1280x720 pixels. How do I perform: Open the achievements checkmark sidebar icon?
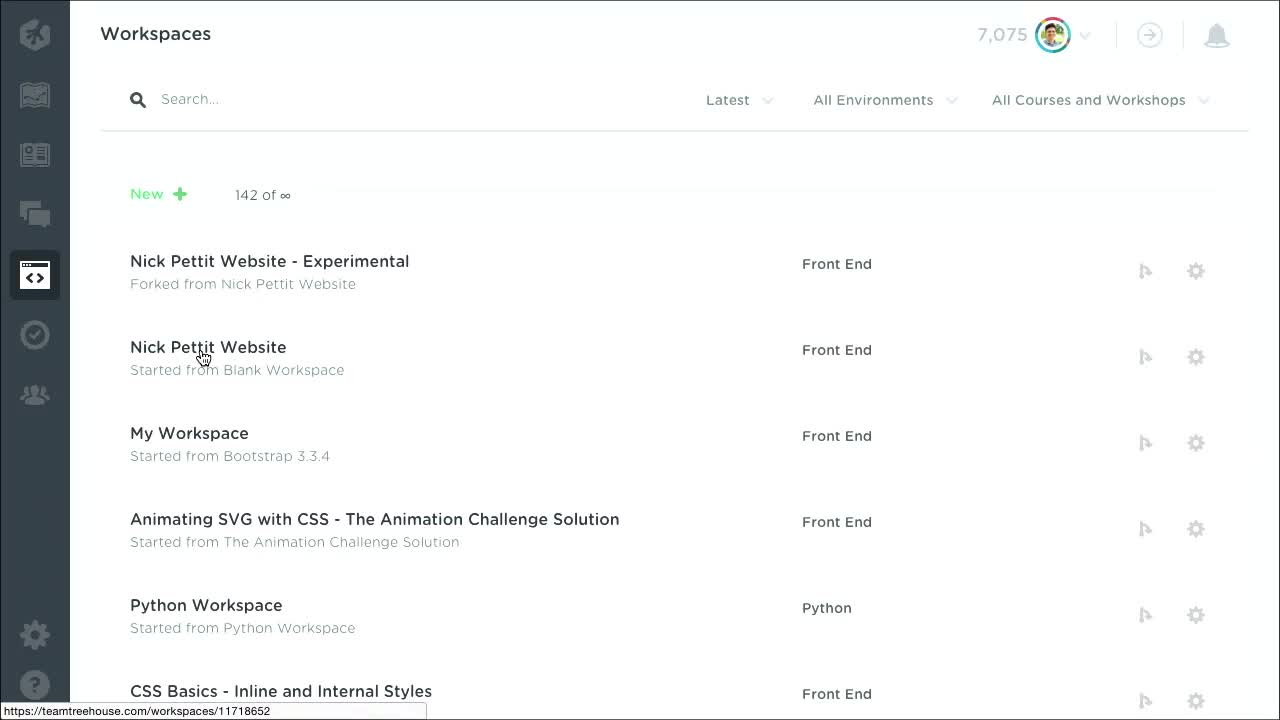click(35, 334)
